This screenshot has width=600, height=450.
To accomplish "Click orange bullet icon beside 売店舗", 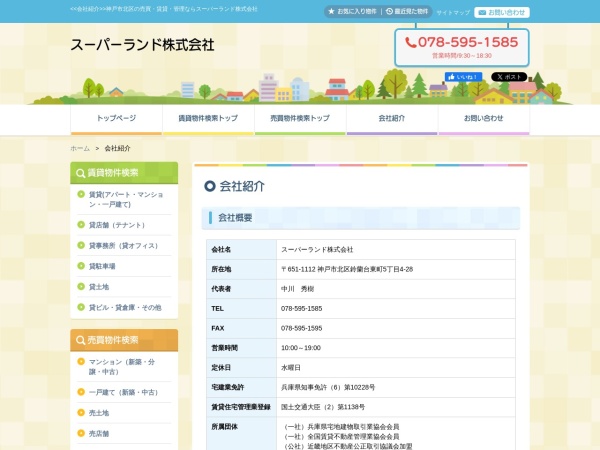I will click(x=81, y=433).
